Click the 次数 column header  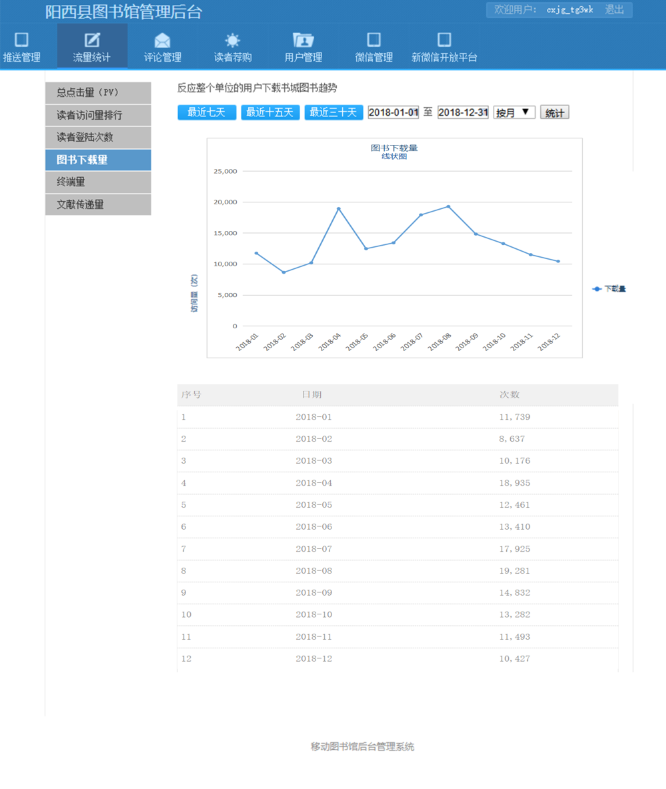509,394
